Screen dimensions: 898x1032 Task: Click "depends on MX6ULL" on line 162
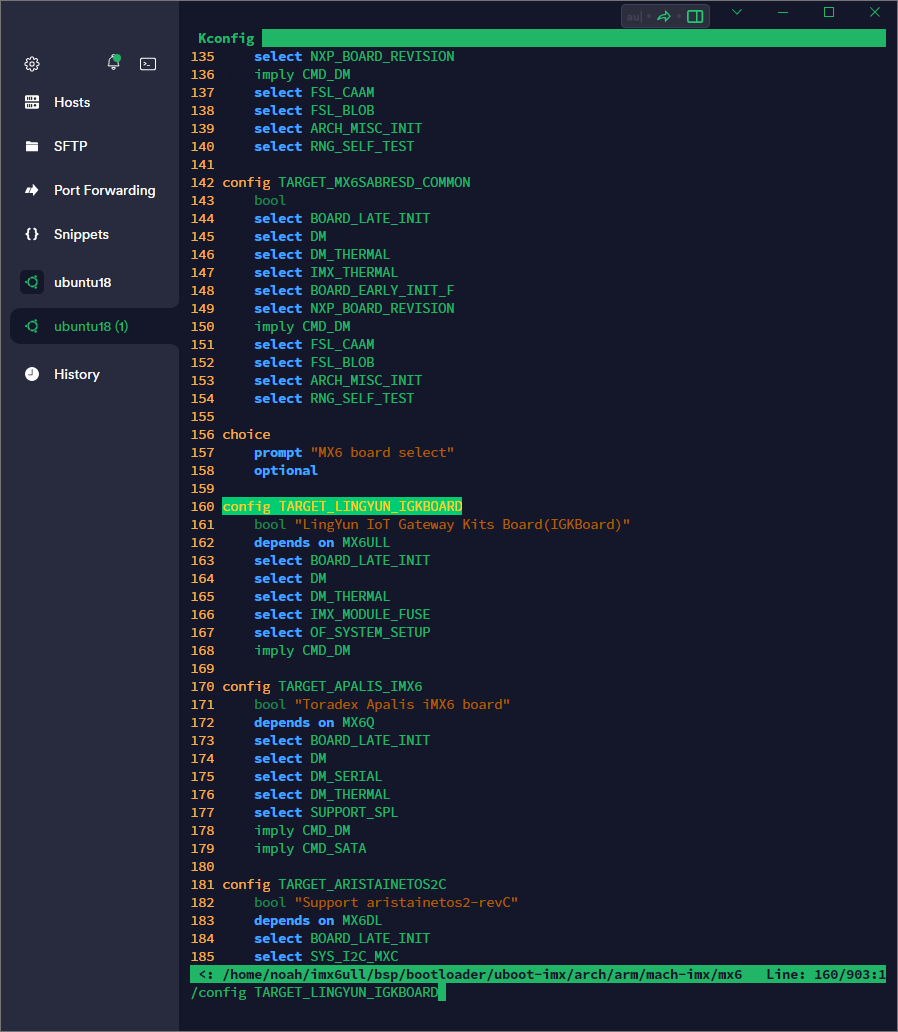(322, 542)
